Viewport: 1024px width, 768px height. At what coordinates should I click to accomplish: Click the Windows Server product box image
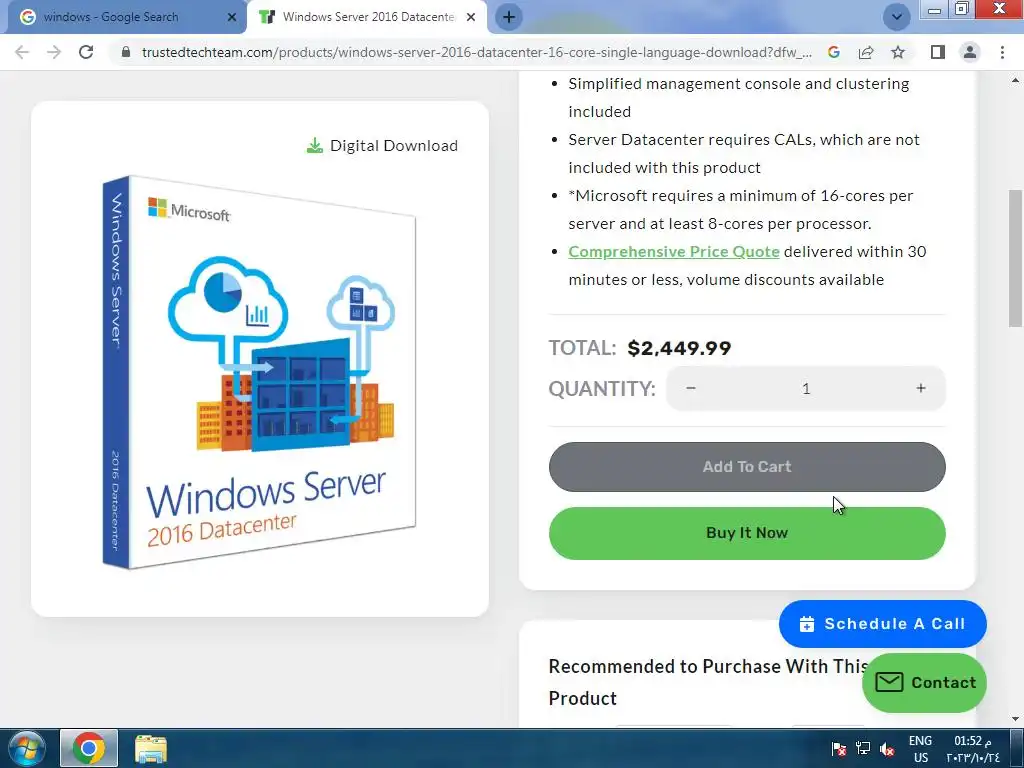pyautogui.click(x=259, y=372)
